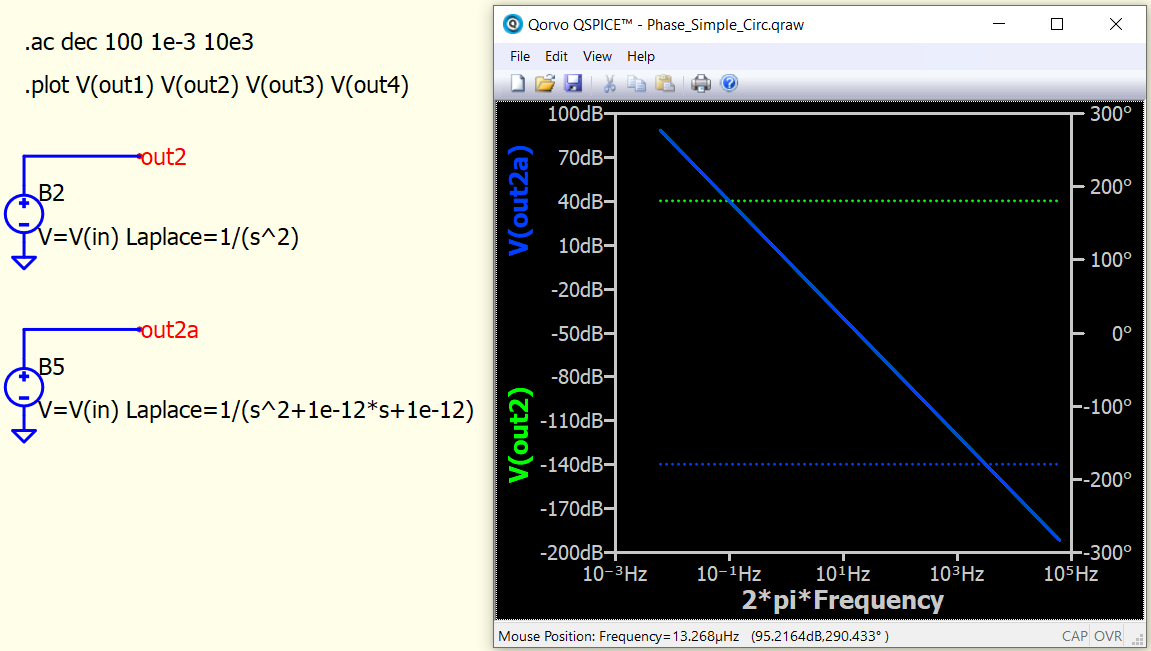This screenshot has height=651, width=1151.
Task: Click the Cut scissors toolbar icon
Action: 609,83
